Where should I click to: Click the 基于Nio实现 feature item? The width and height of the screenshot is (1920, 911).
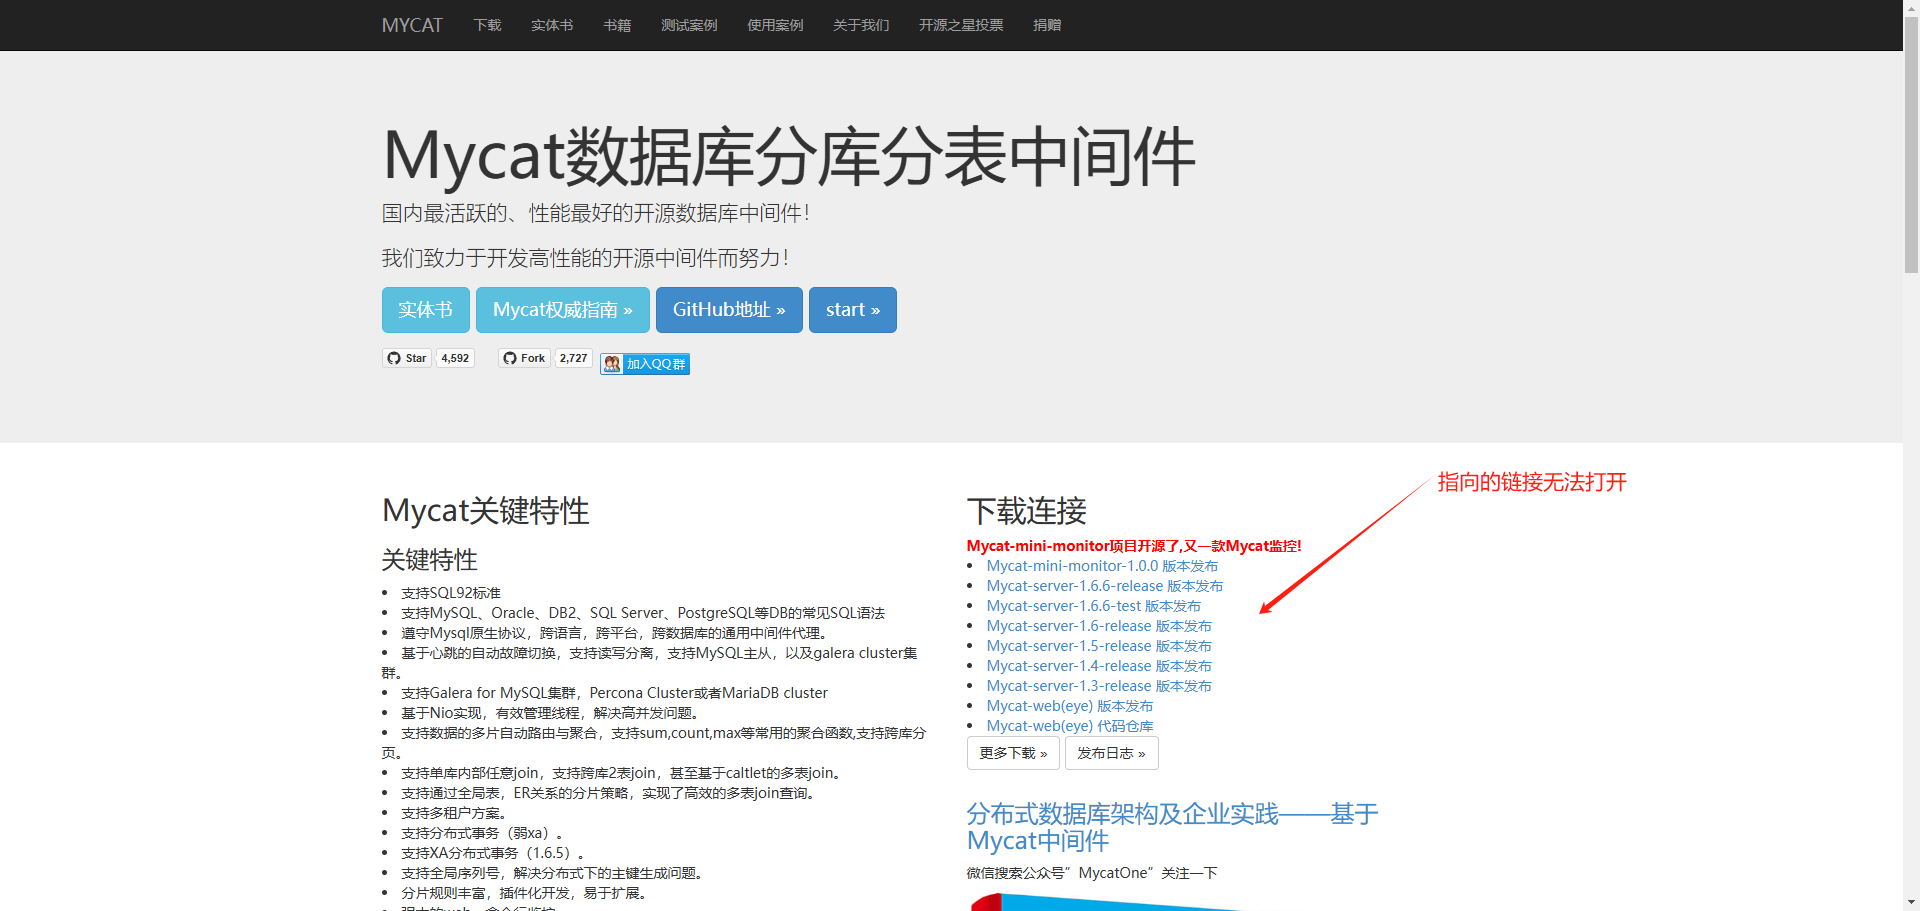coord(551,713)
